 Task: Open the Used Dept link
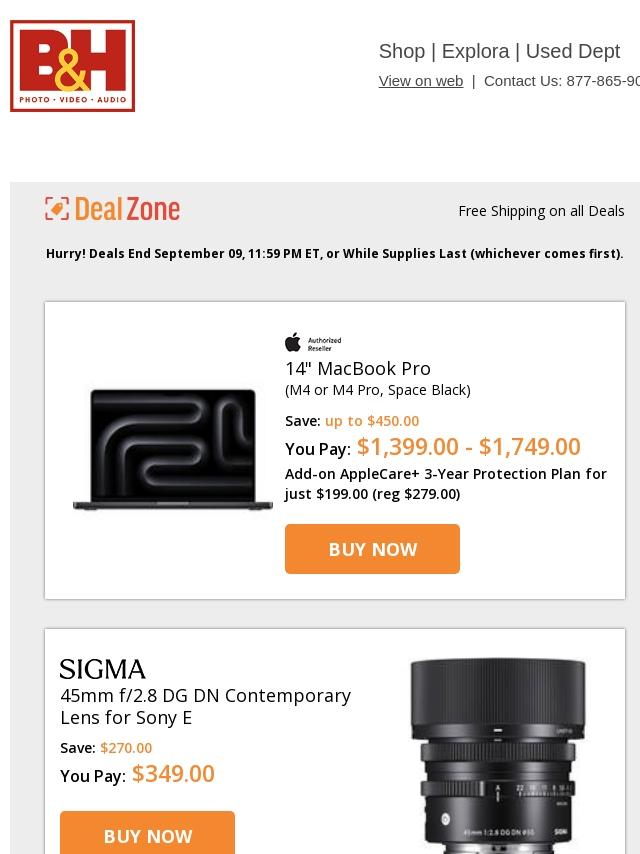pyautogui.click(x=572, y=51)
